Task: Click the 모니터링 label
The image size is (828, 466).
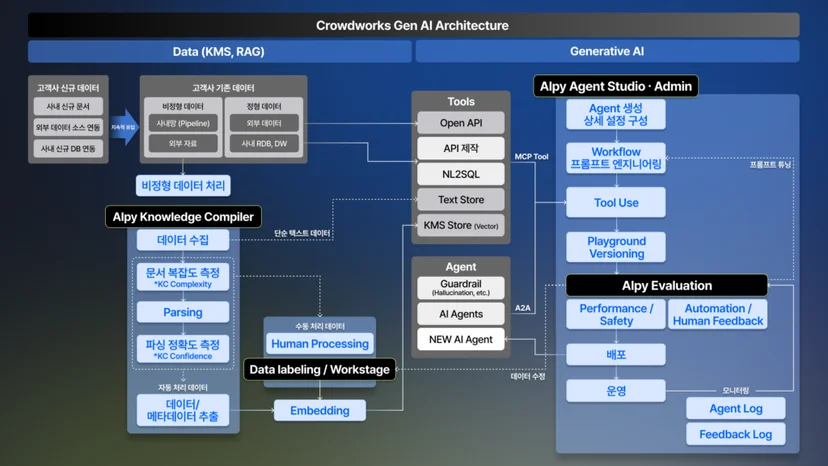Action: [736, 390]
